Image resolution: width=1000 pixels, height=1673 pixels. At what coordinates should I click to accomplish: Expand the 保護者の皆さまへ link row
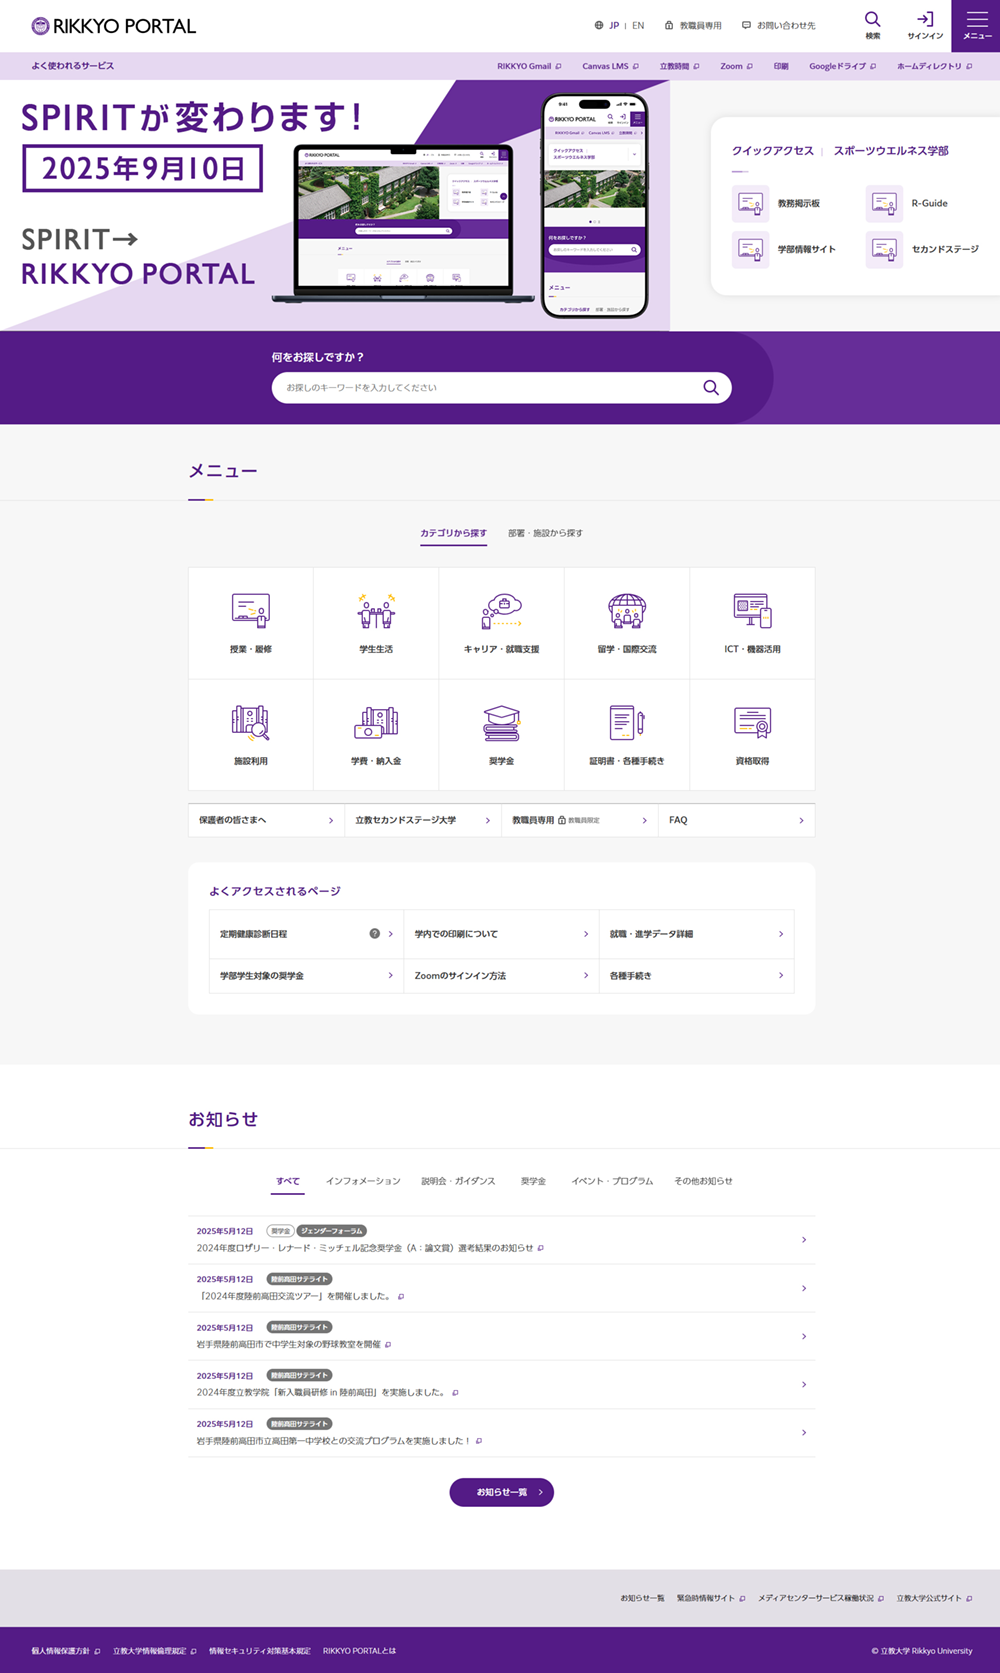click(266, 820)
